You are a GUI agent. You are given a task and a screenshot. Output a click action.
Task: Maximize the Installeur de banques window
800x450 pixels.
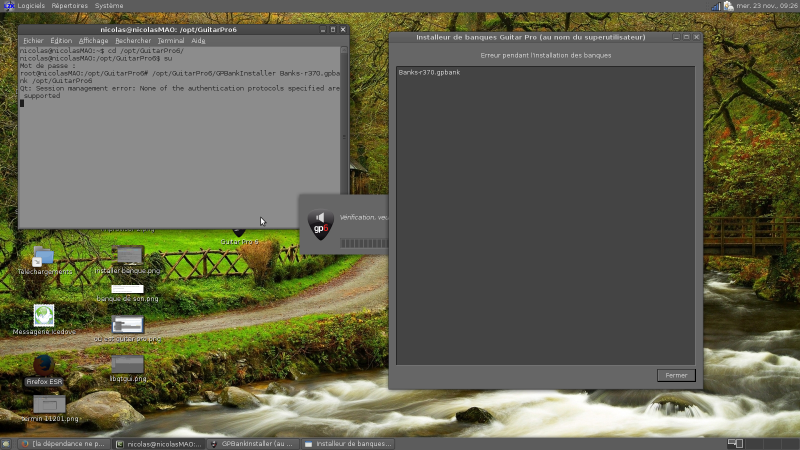[686, 37]
